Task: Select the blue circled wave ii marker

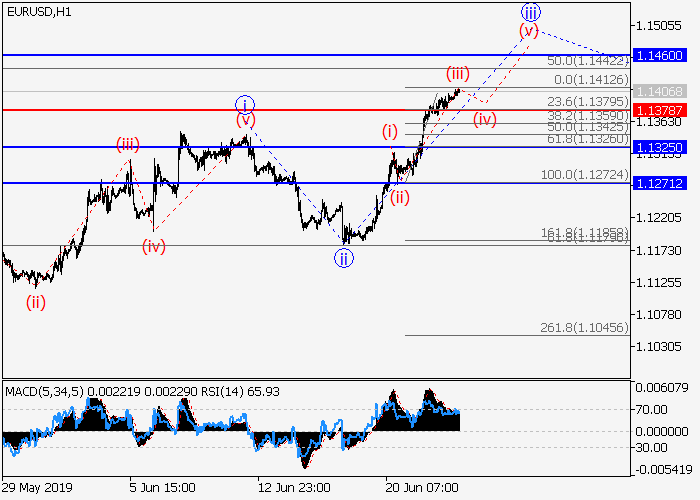Action: (343, 259)
